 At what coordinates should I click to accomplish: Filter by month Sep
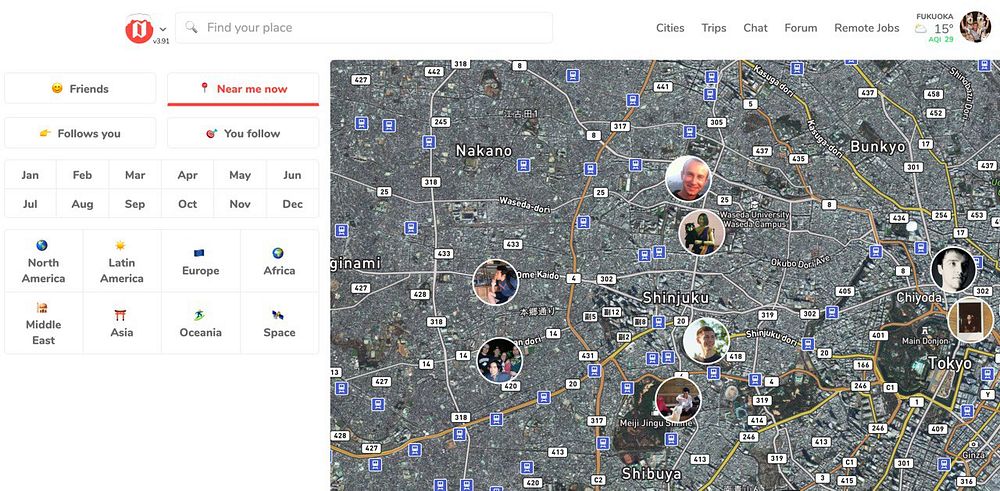(x=135, y=204)
